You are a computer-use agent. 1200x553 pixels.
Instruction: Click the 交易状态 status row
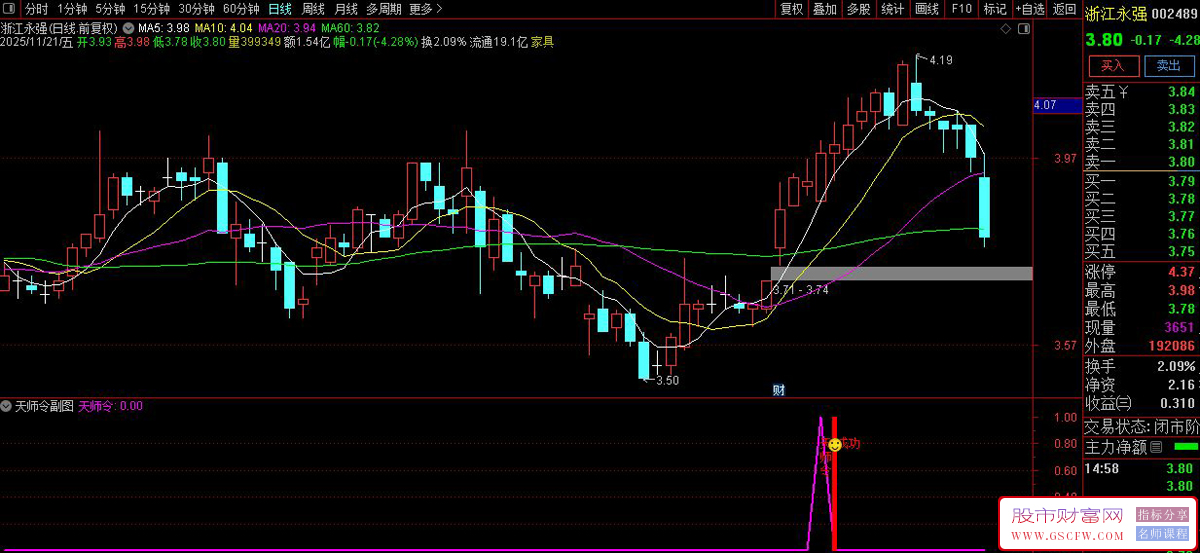point(1140,426)
